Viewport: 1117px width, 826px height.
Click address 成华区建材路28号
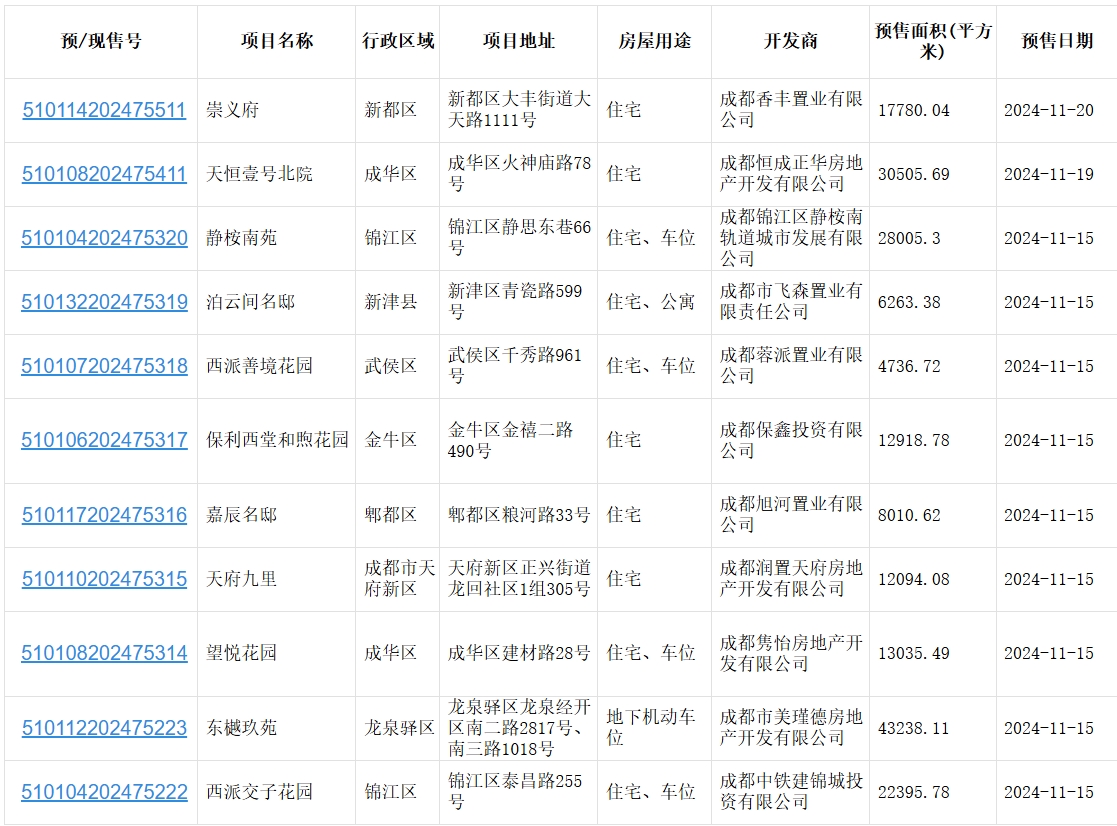tap(519, 654)
